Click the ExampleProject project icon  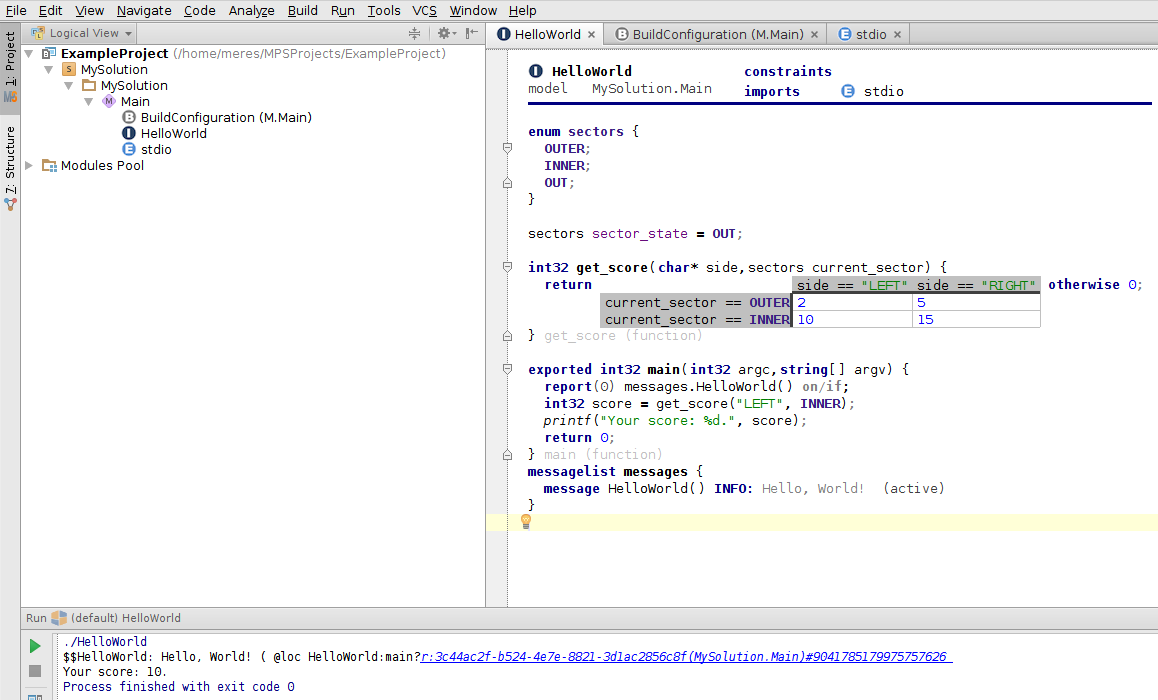pyautogui.click(x=49, y=53)
